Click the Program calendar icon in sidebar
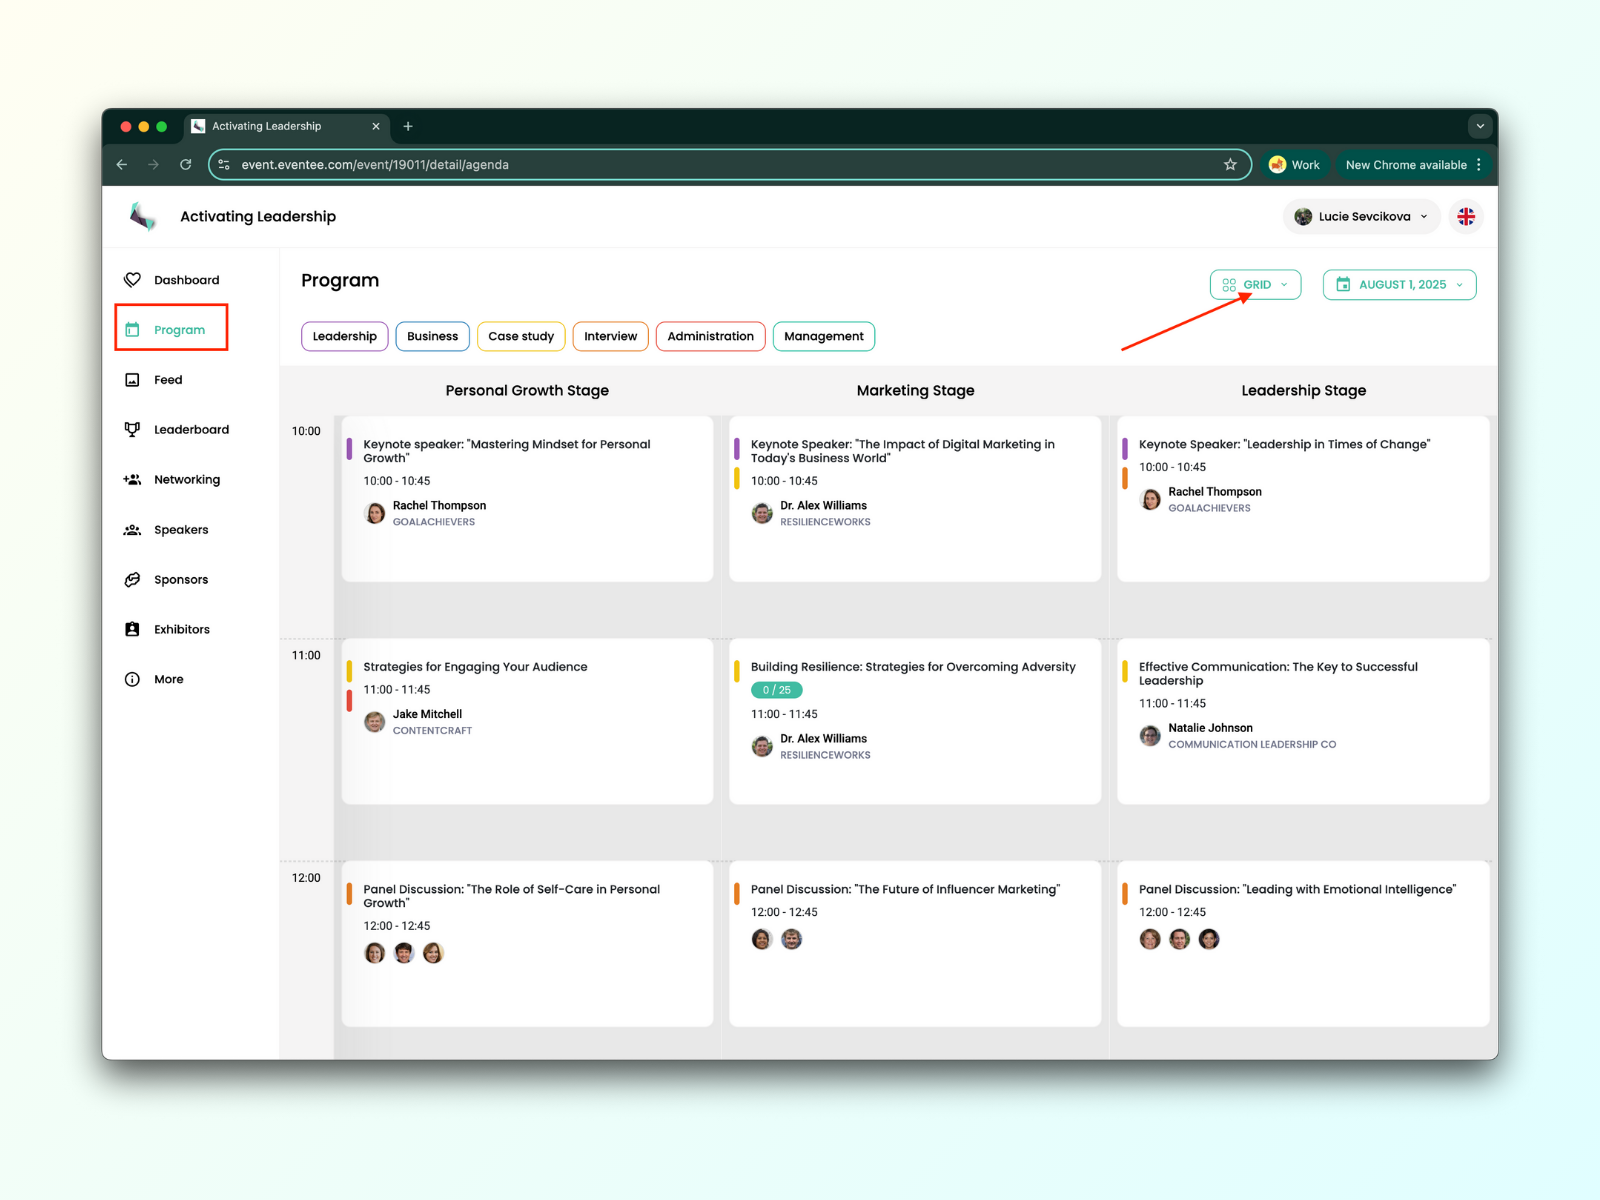Image resolution: width=1600 pixels, height=1200 pixels. pos(132,330)
